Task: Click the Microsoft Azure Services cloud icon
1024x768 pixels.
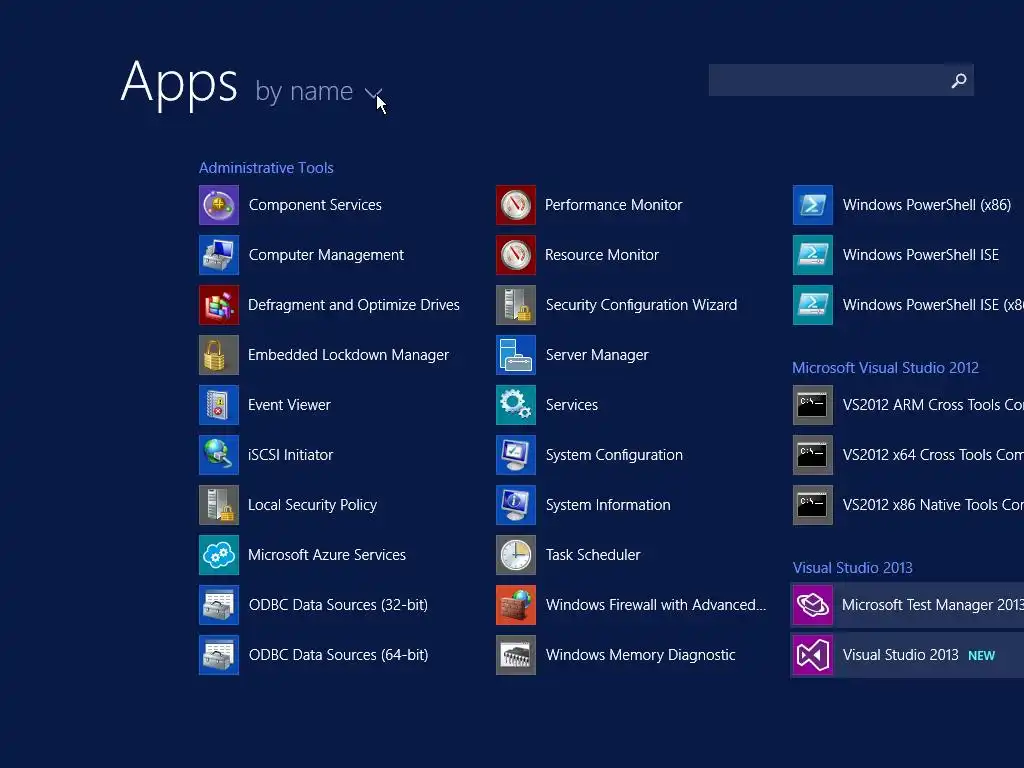Action: tap(219, 555)
